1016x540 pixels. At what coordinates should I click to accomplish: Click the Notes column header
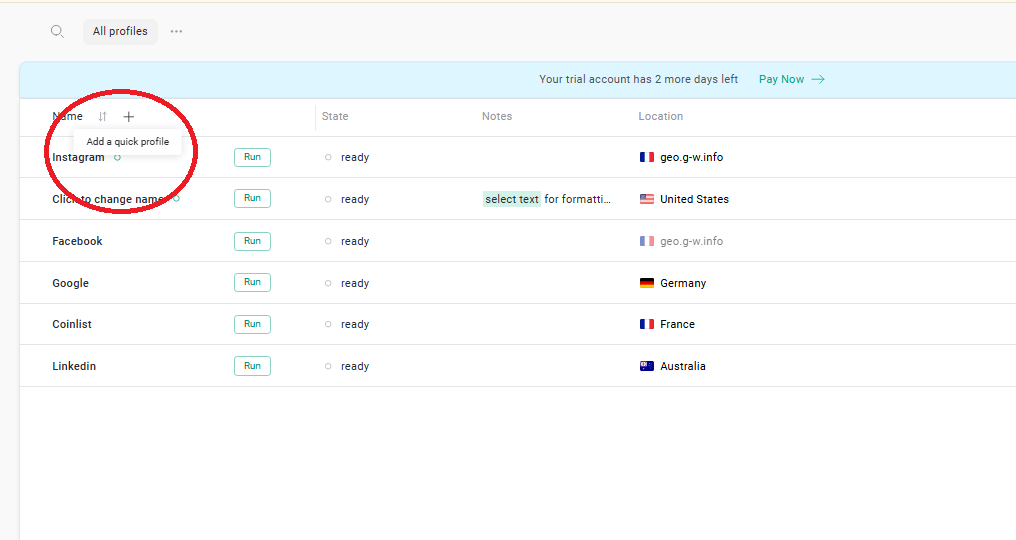click(497, 116)
